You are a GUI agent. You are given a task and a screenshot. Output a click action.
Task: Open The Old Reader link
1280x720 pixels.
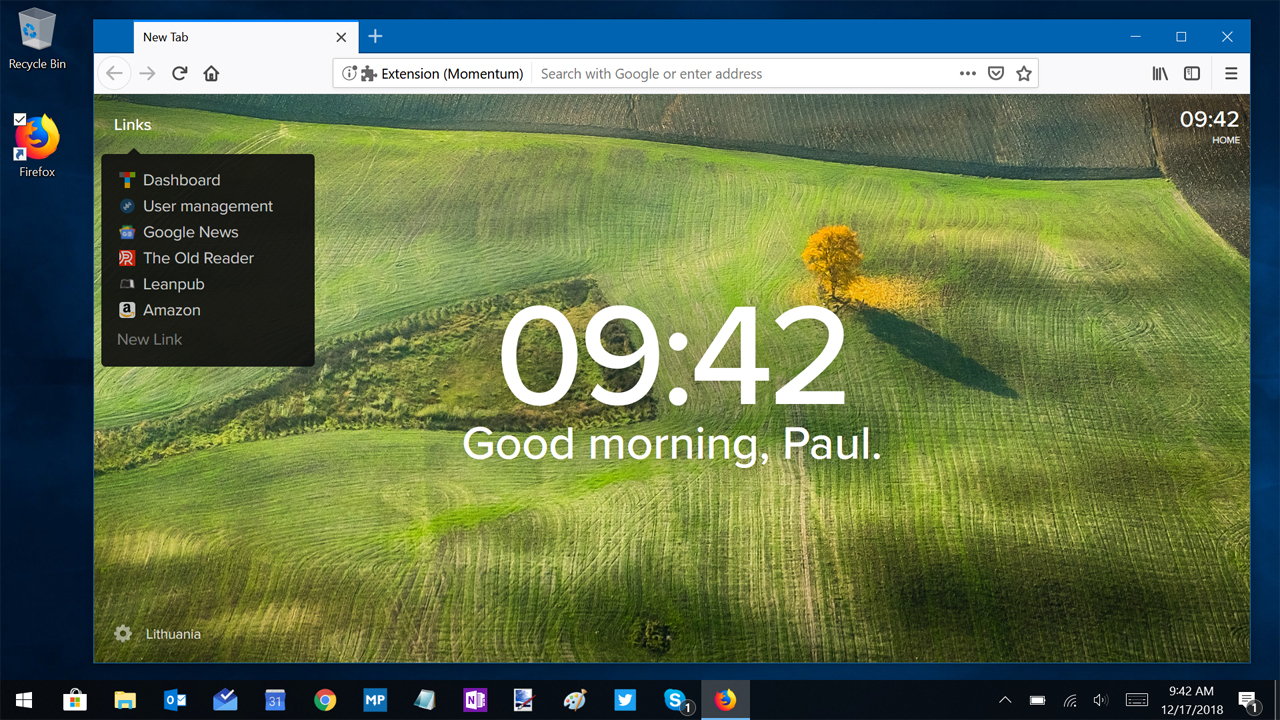click(198, 258)
